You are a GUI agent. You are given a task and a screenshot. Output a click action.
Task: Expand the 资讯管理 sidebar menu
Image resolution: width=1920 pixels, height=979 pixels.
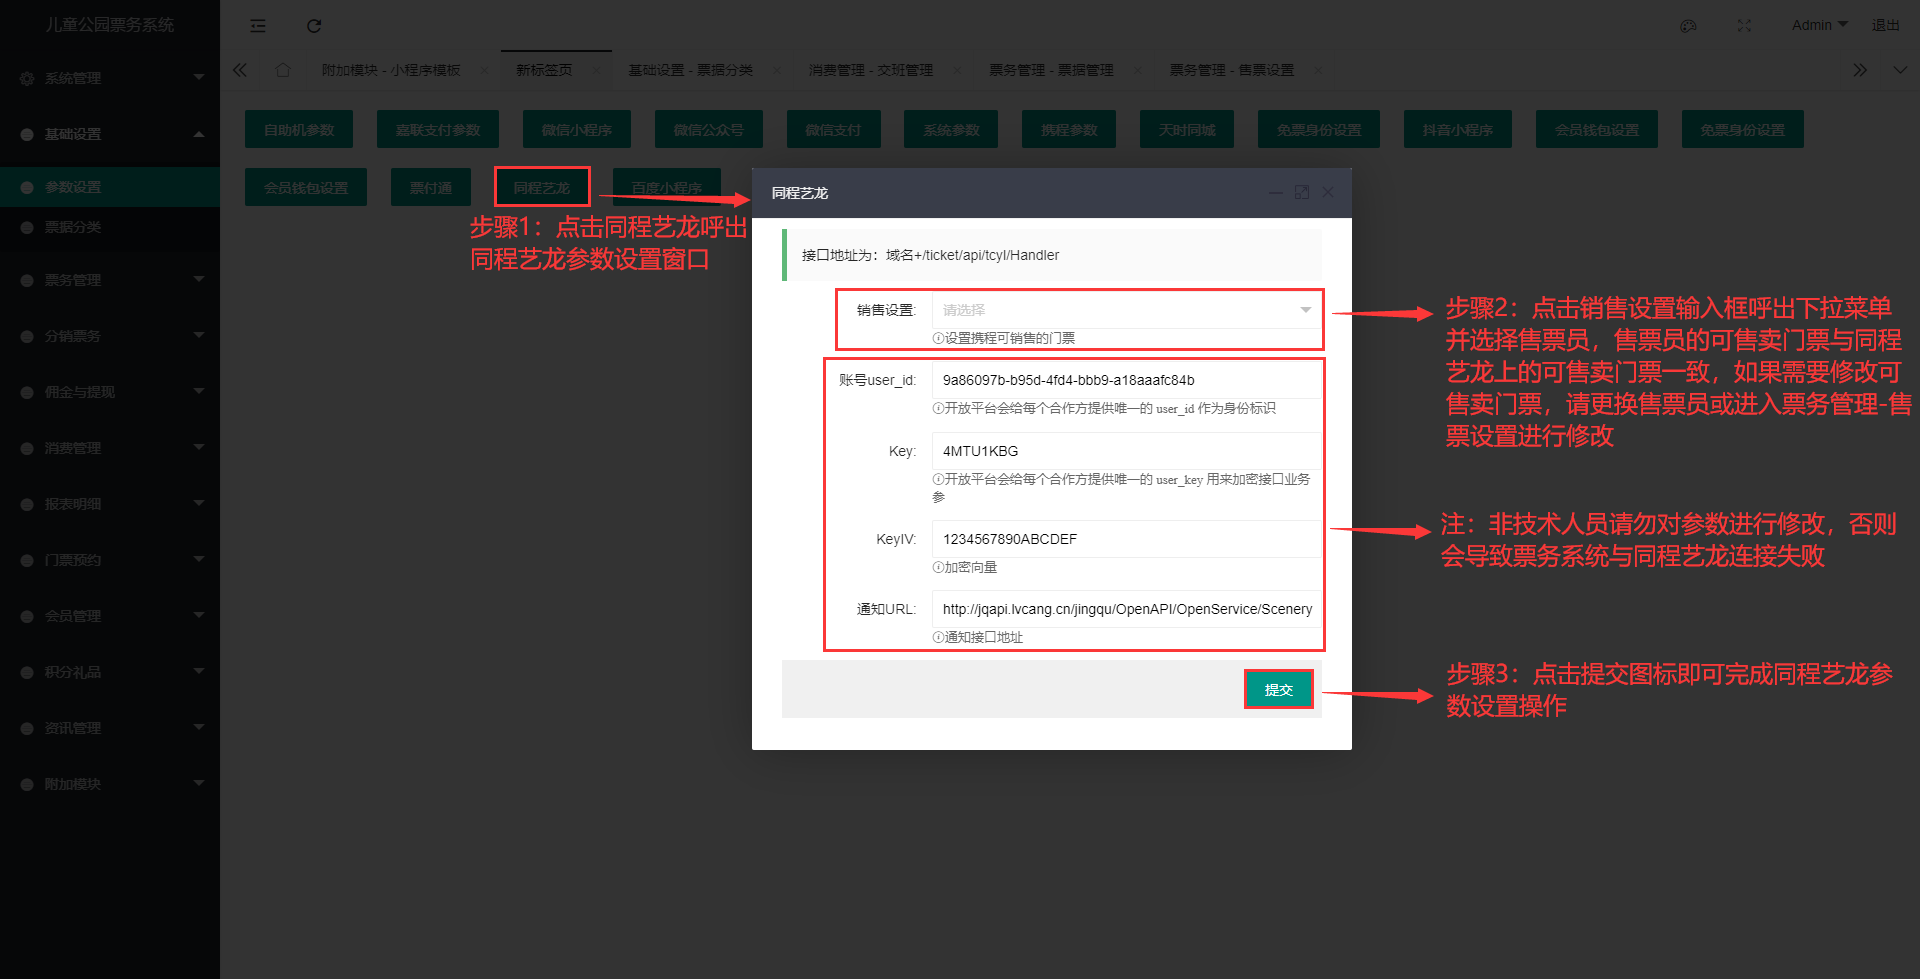tap(110, 728)
